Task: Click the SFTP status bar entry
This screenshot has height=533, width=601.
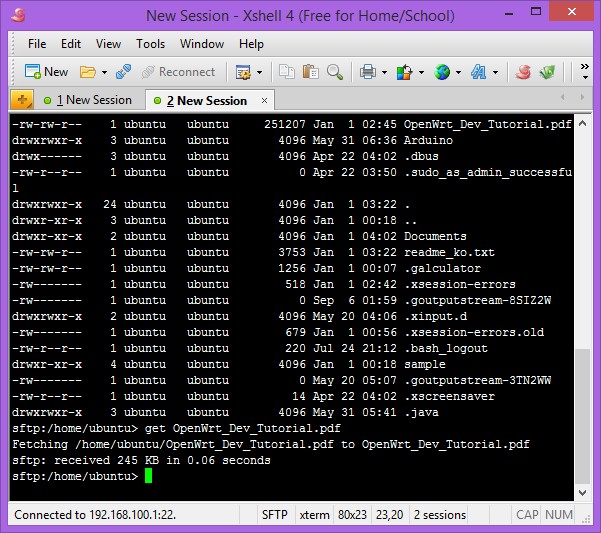Action: tap(274, 515)
